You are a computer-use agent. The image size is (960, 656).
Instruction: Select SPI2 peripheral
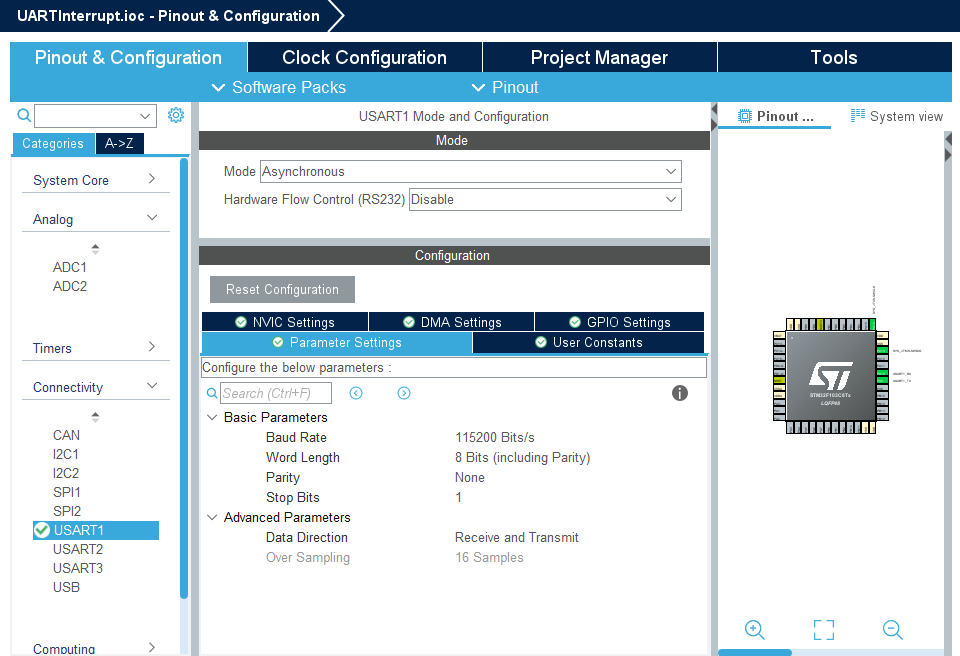click(67, 511)
